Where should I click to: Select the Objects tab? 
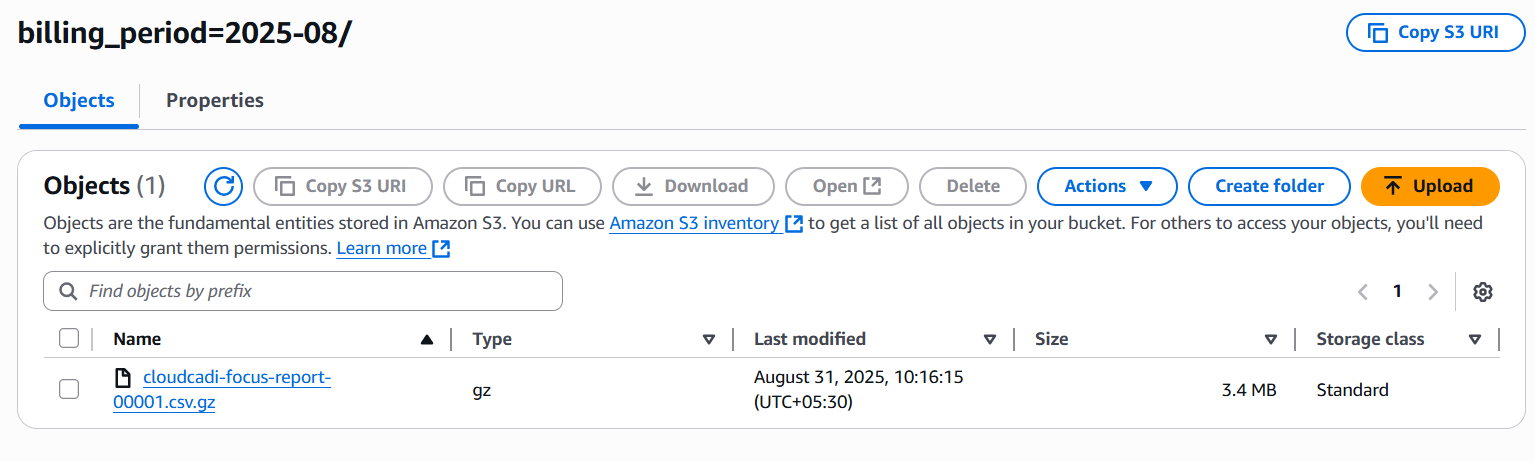79,100
